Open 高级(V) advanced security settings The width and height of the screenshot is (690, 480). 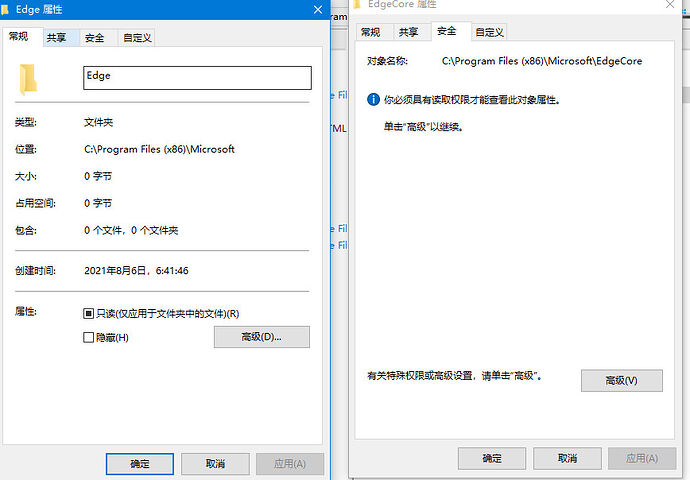point(621,381)
